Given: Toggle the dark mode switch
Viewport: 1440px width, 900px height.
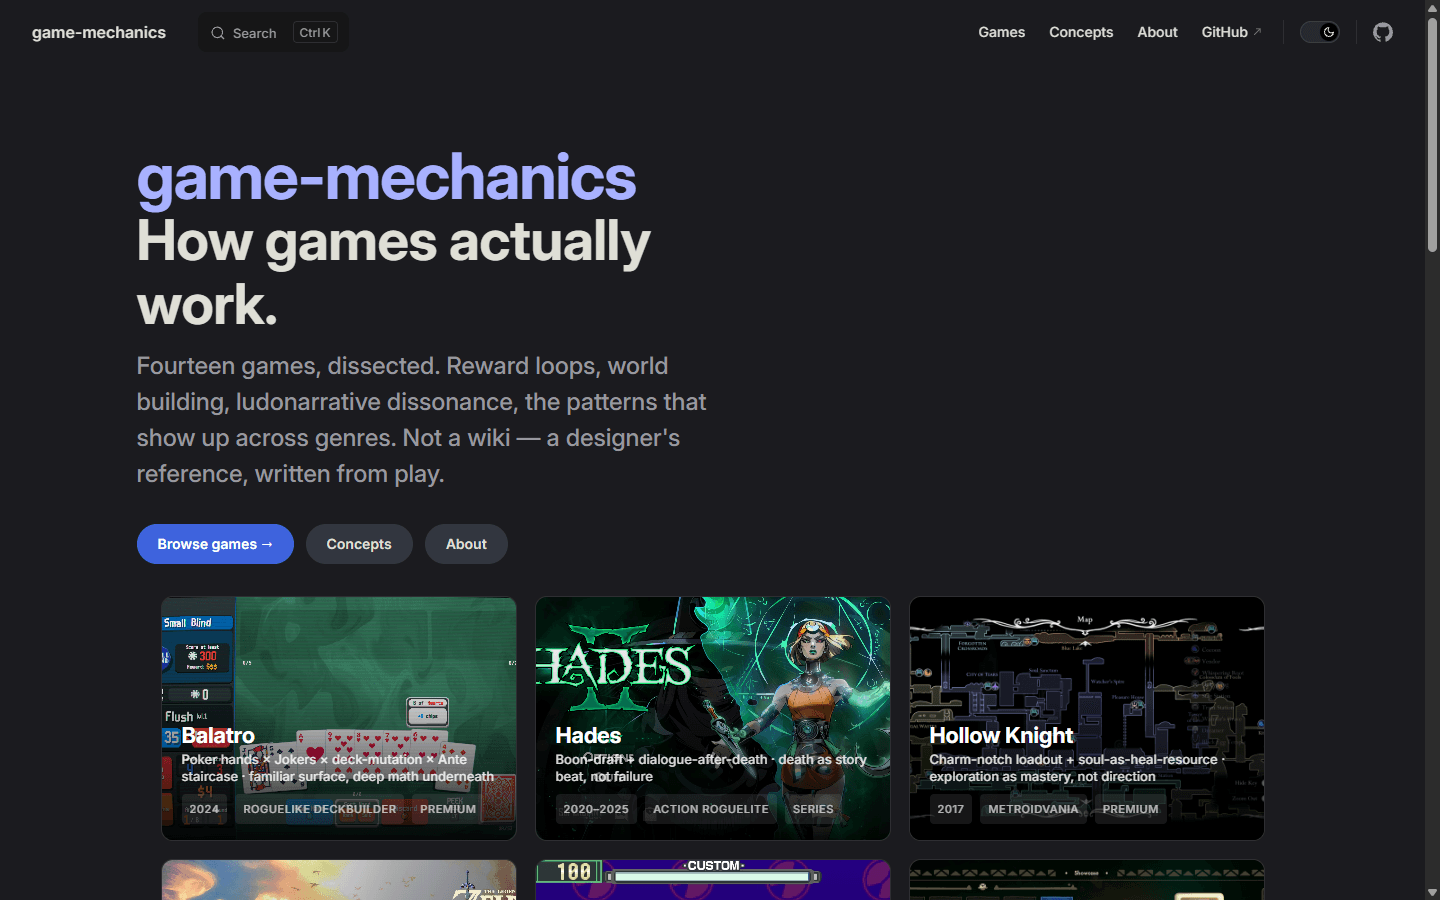Looking at the screenshot, I should (1319, 32).
